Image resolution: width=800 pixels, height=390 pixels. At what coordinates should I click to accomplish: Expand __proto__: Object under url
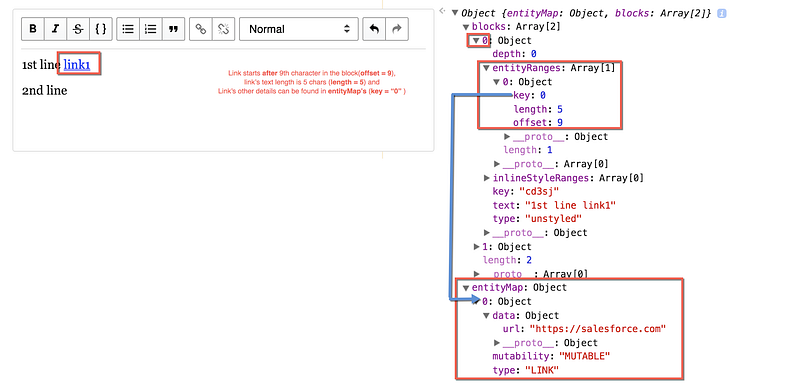coord(497,343)
